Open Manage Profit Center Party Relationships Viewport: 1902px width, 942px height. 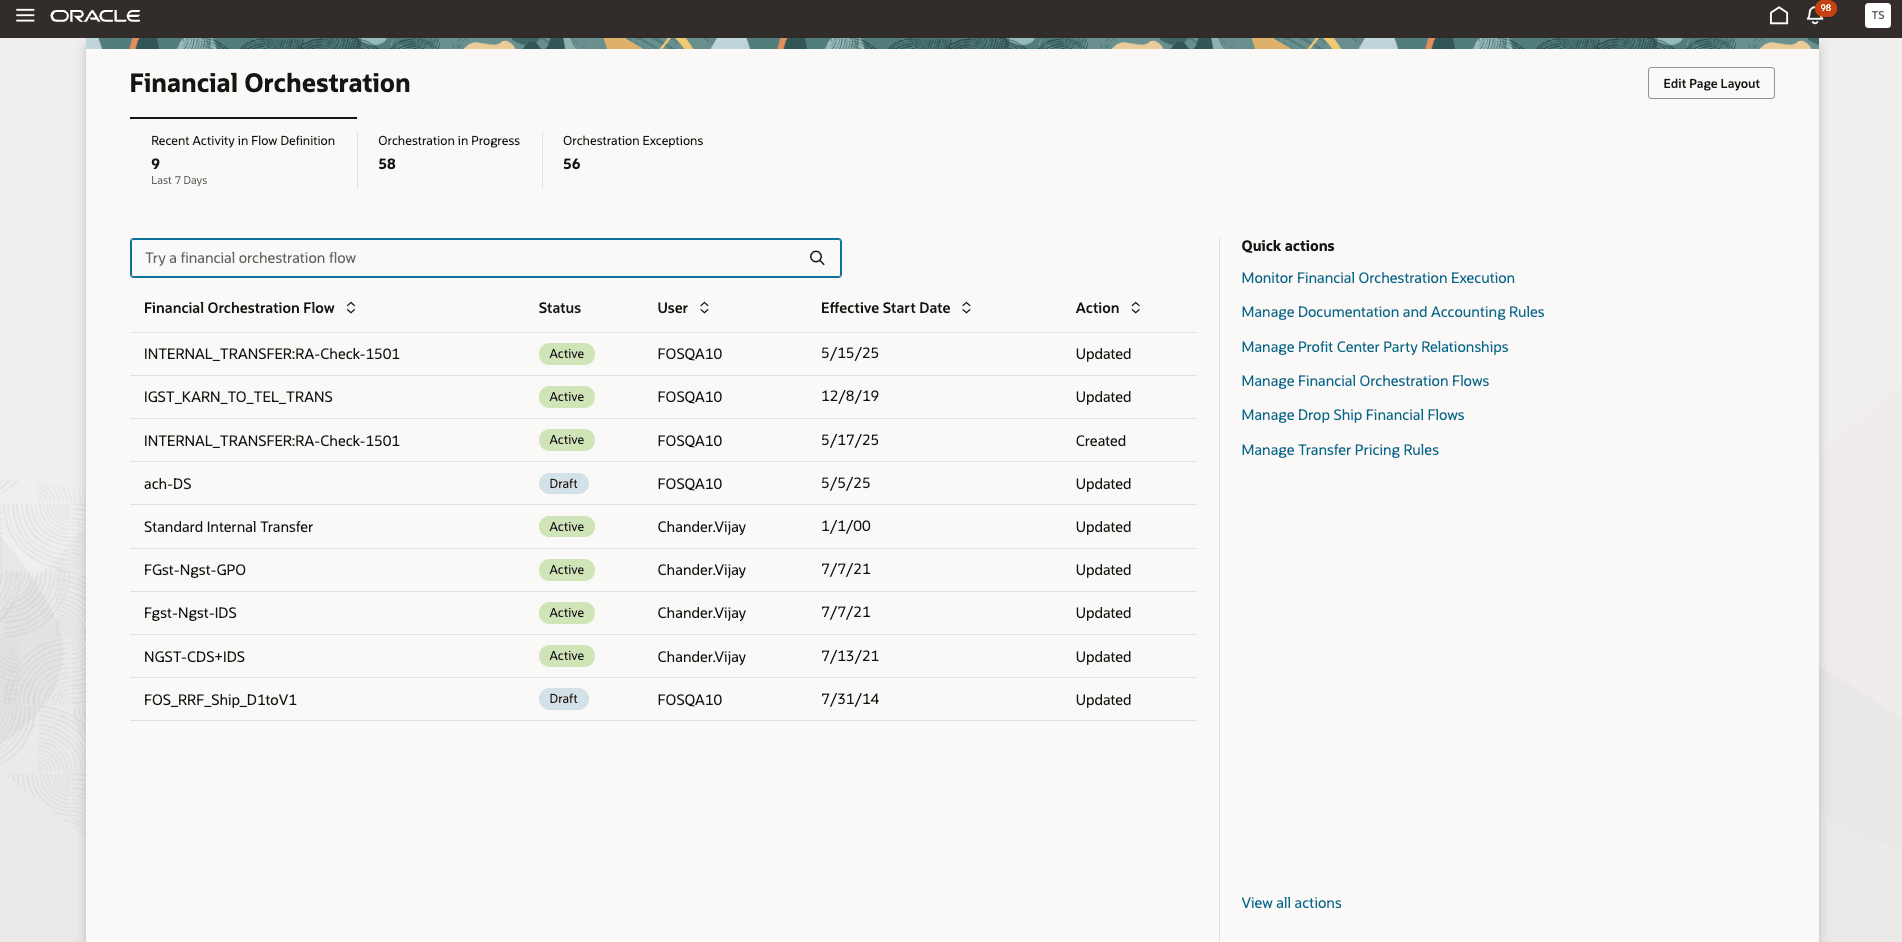point(1374,347)
